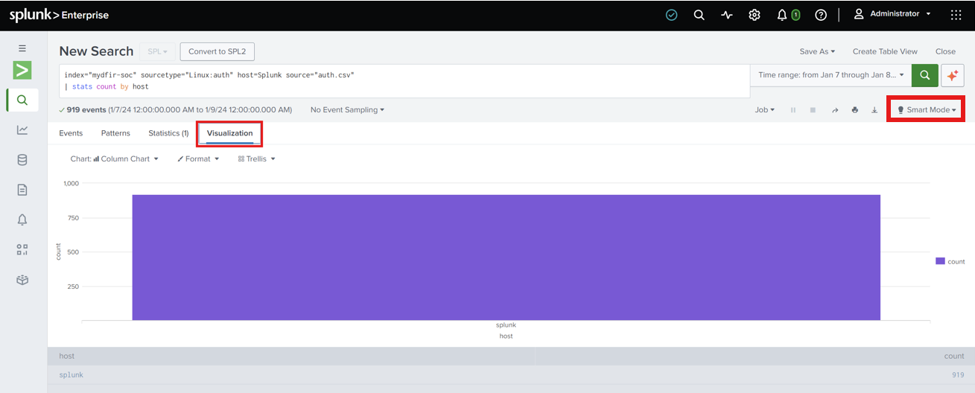Share the search job

coord(835,110)
